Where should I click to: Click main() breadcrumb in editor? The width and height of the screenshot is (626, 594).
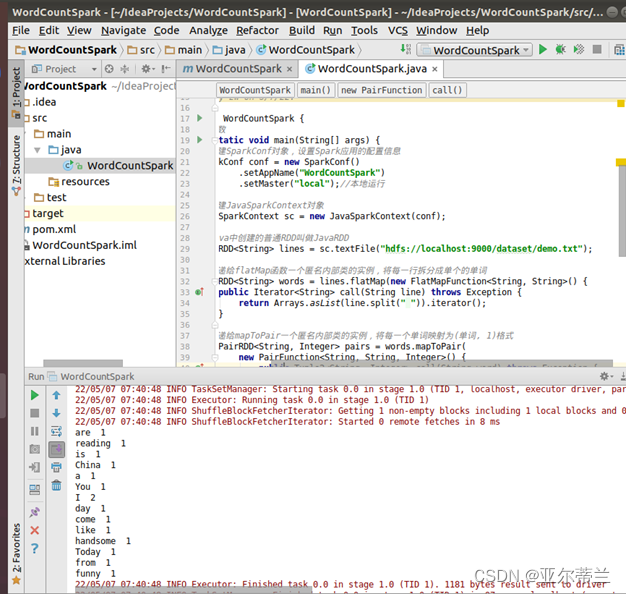click(x=315, y=90)
